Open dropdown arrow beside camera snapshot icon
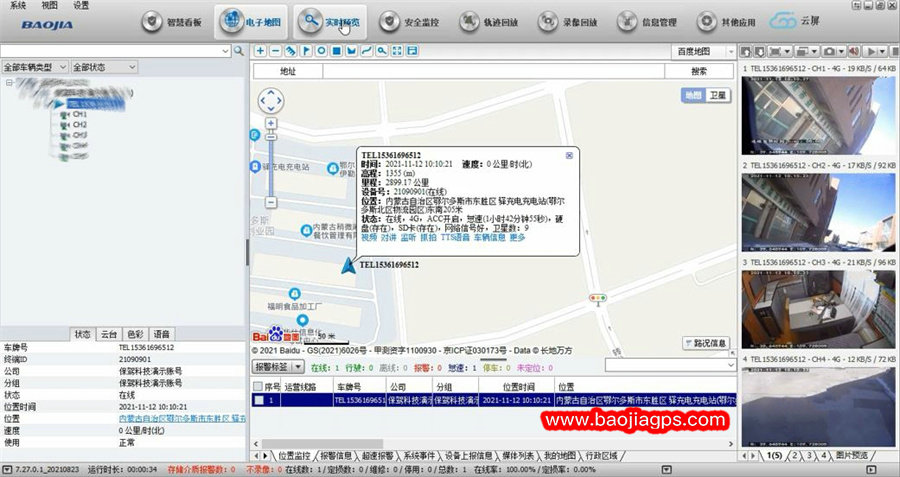This screenshot has height=477, width=900. tap(841, 52)
